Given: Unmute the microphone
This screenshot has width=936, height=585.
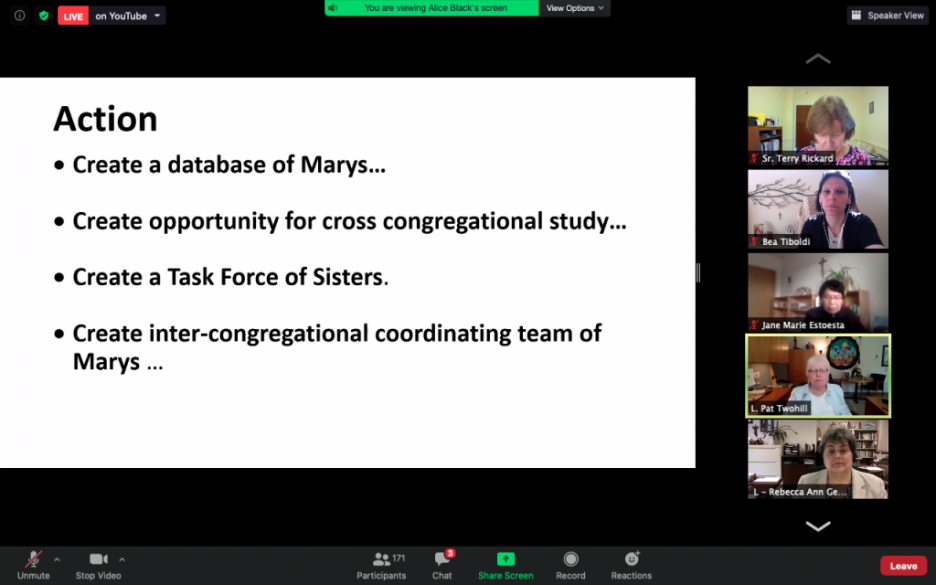Looking at the screenshot, I should tap(33, 564).
